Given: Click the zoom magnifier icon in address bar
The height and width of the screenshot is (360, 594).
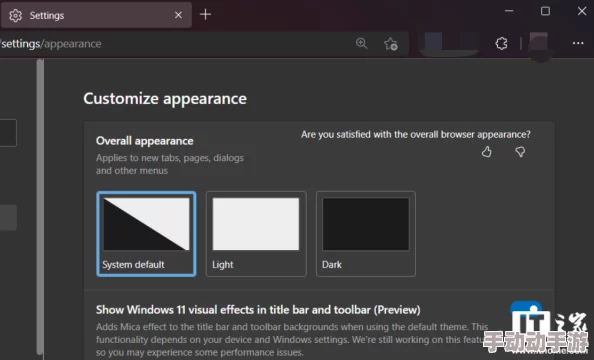Looking at the screenshot, I should point(361,44).
